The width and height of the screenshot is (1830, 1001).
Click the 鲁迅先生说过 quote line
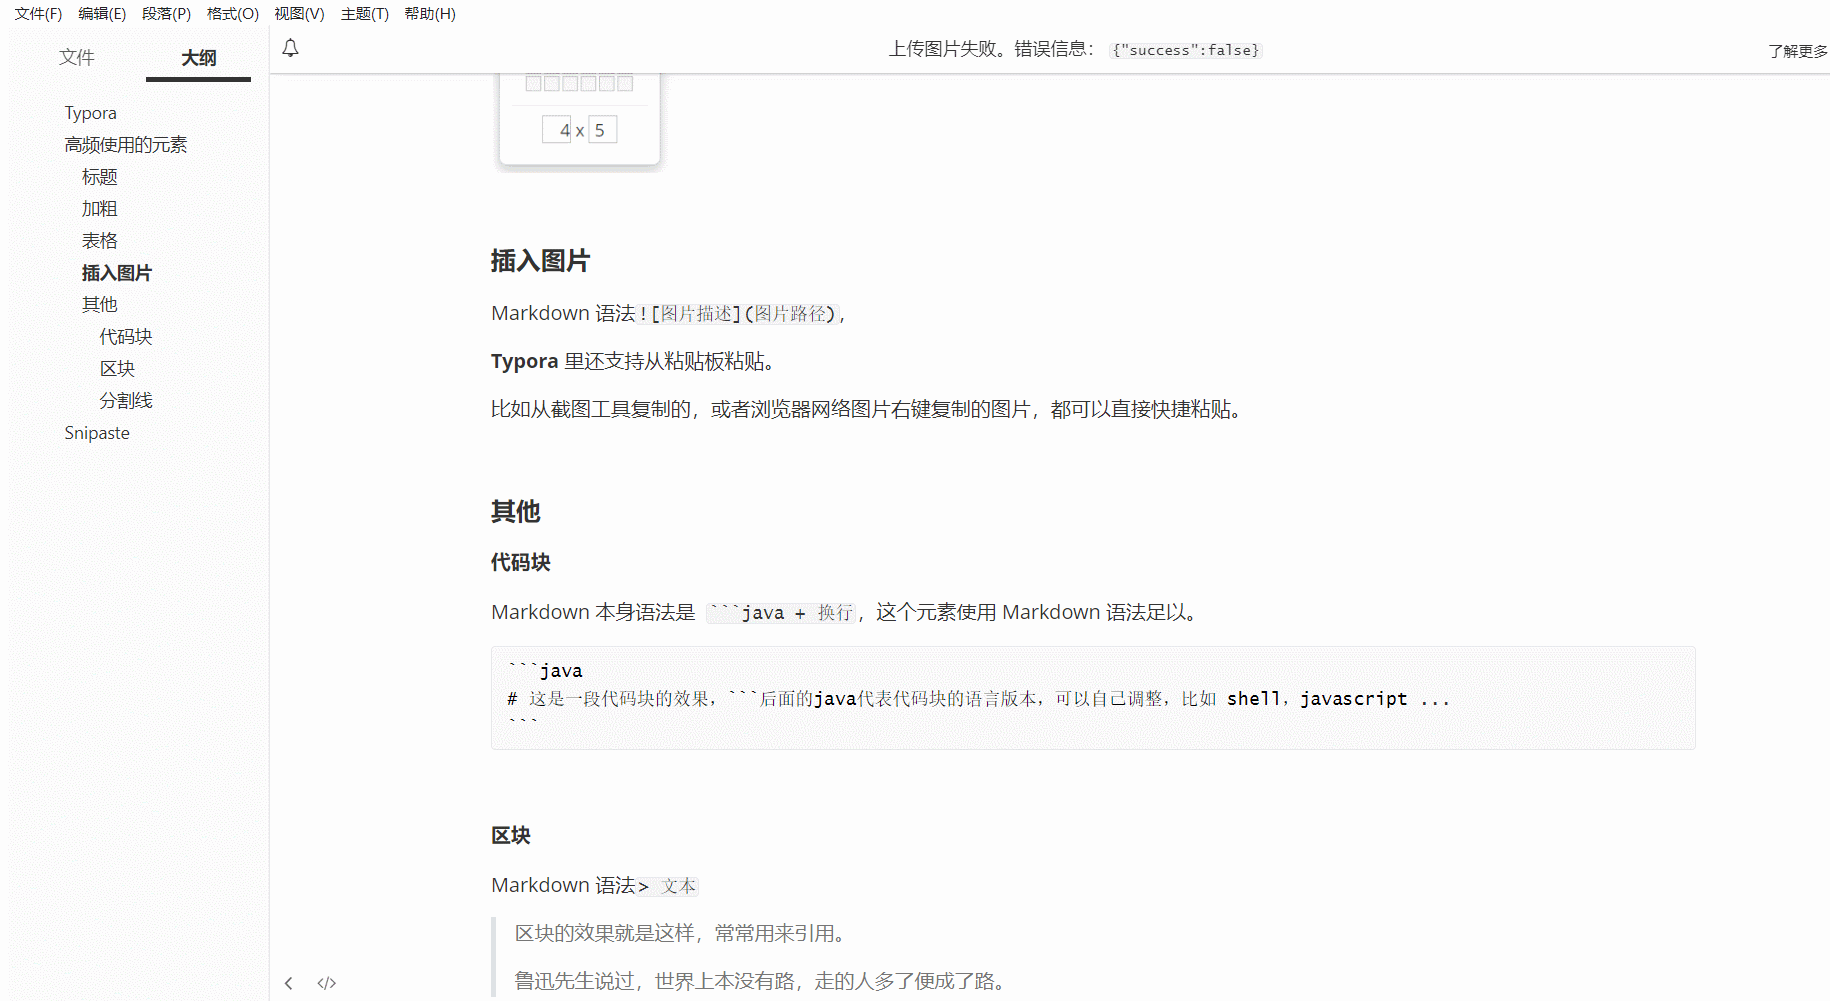click(x=763, y=981)
